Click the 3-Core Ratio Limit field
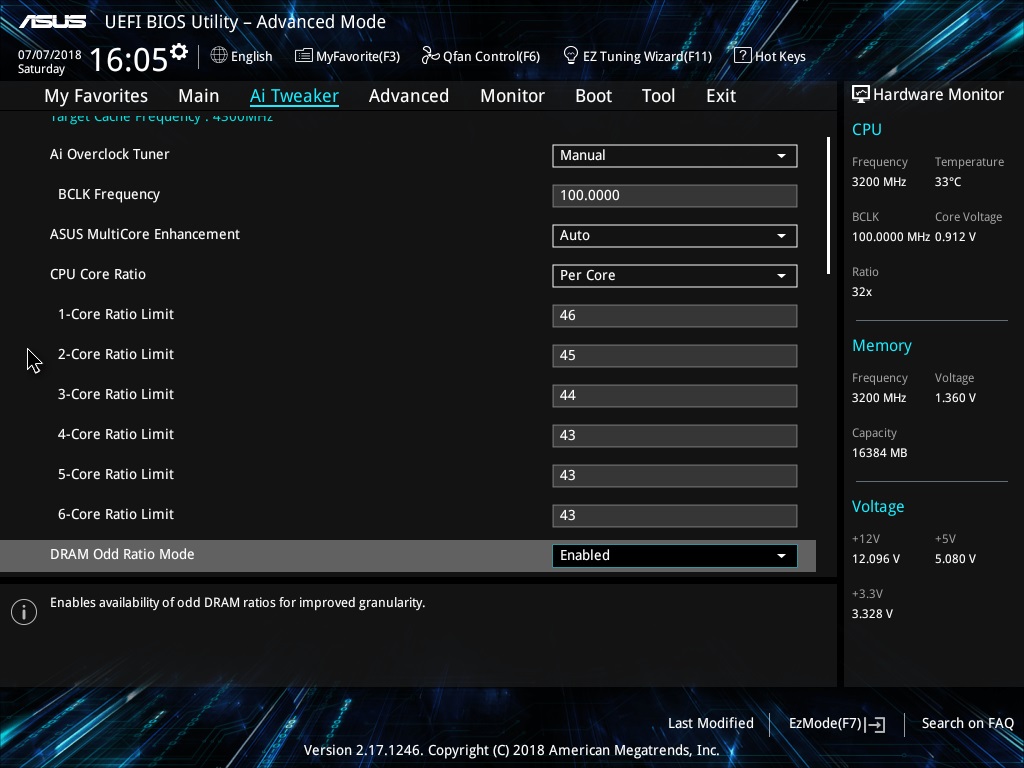Screen dimensions: 1024x768 click(675, 396)
